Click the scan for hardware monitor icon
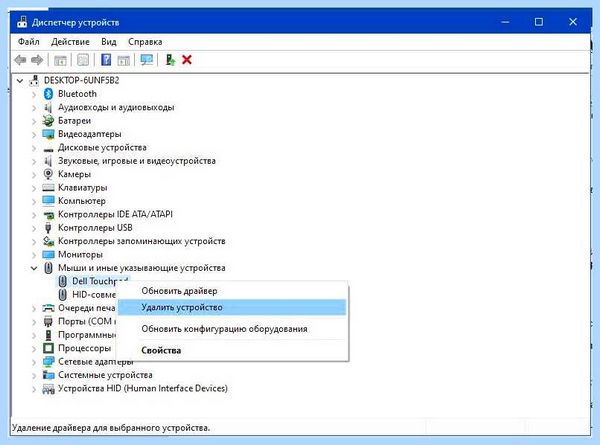This screenshot has width=600, height=445. click(147, 60)
